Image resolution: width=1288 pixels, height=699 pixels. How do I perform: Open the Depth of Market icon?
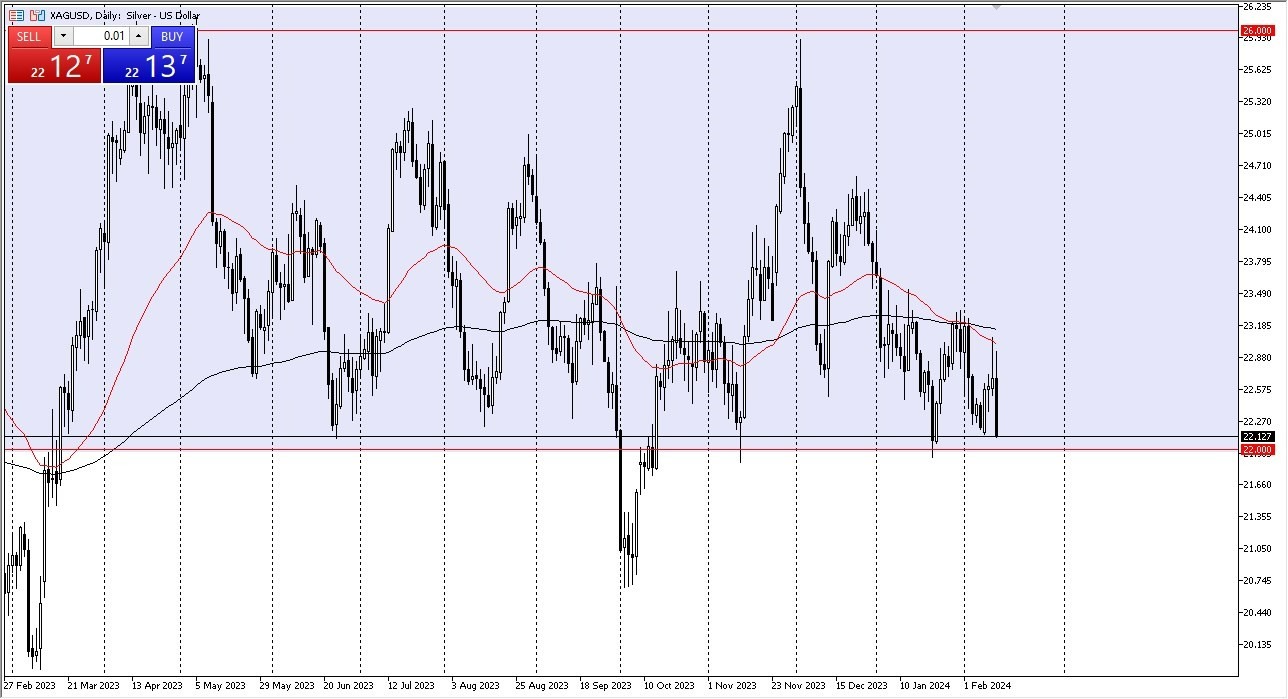pyautogui.click(x=16, y=15)
